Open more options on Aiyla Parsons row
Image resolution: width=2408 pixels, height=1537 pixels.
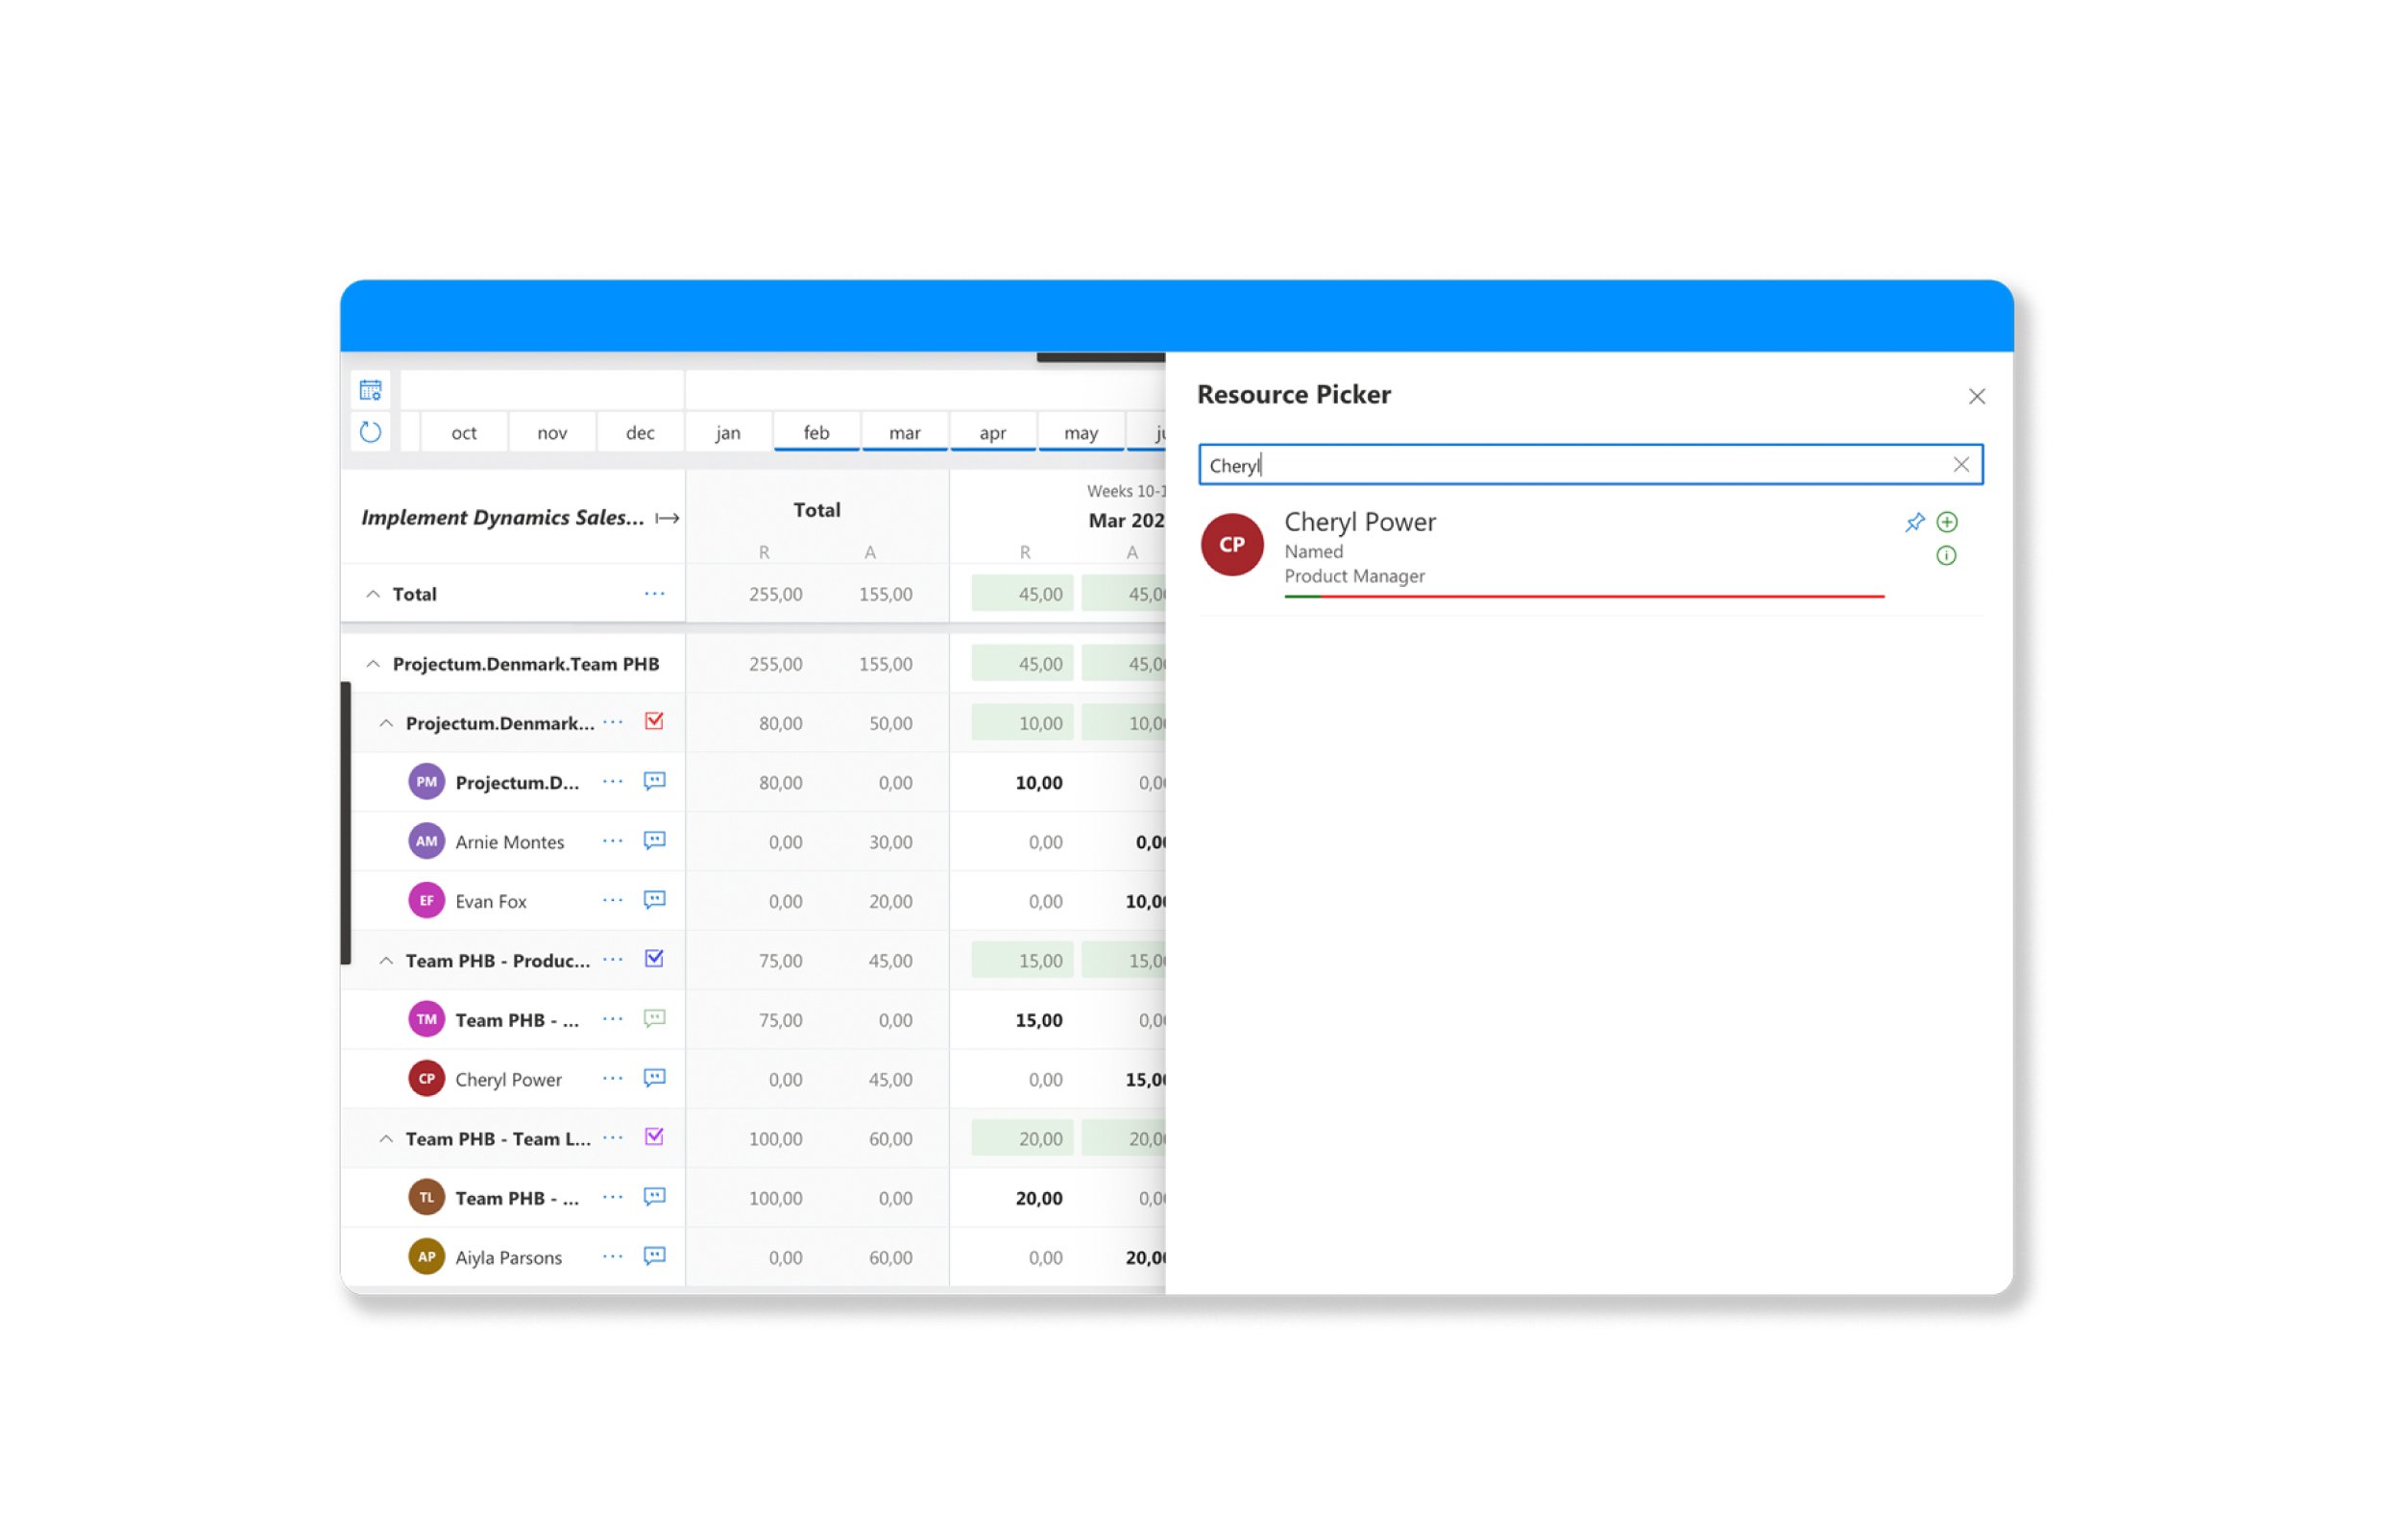pos(612,1257)
